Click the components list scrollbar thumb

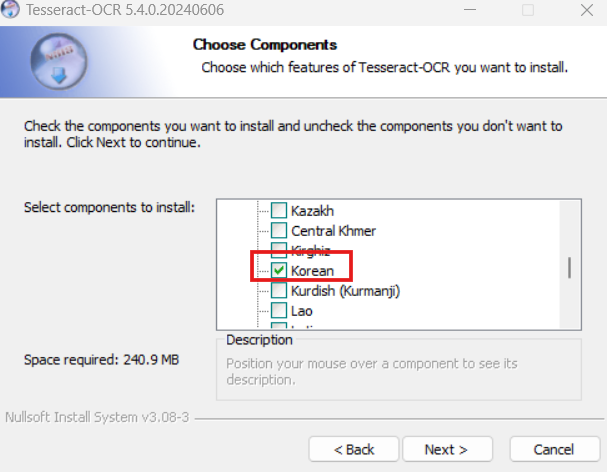click(x=569, y=268)
